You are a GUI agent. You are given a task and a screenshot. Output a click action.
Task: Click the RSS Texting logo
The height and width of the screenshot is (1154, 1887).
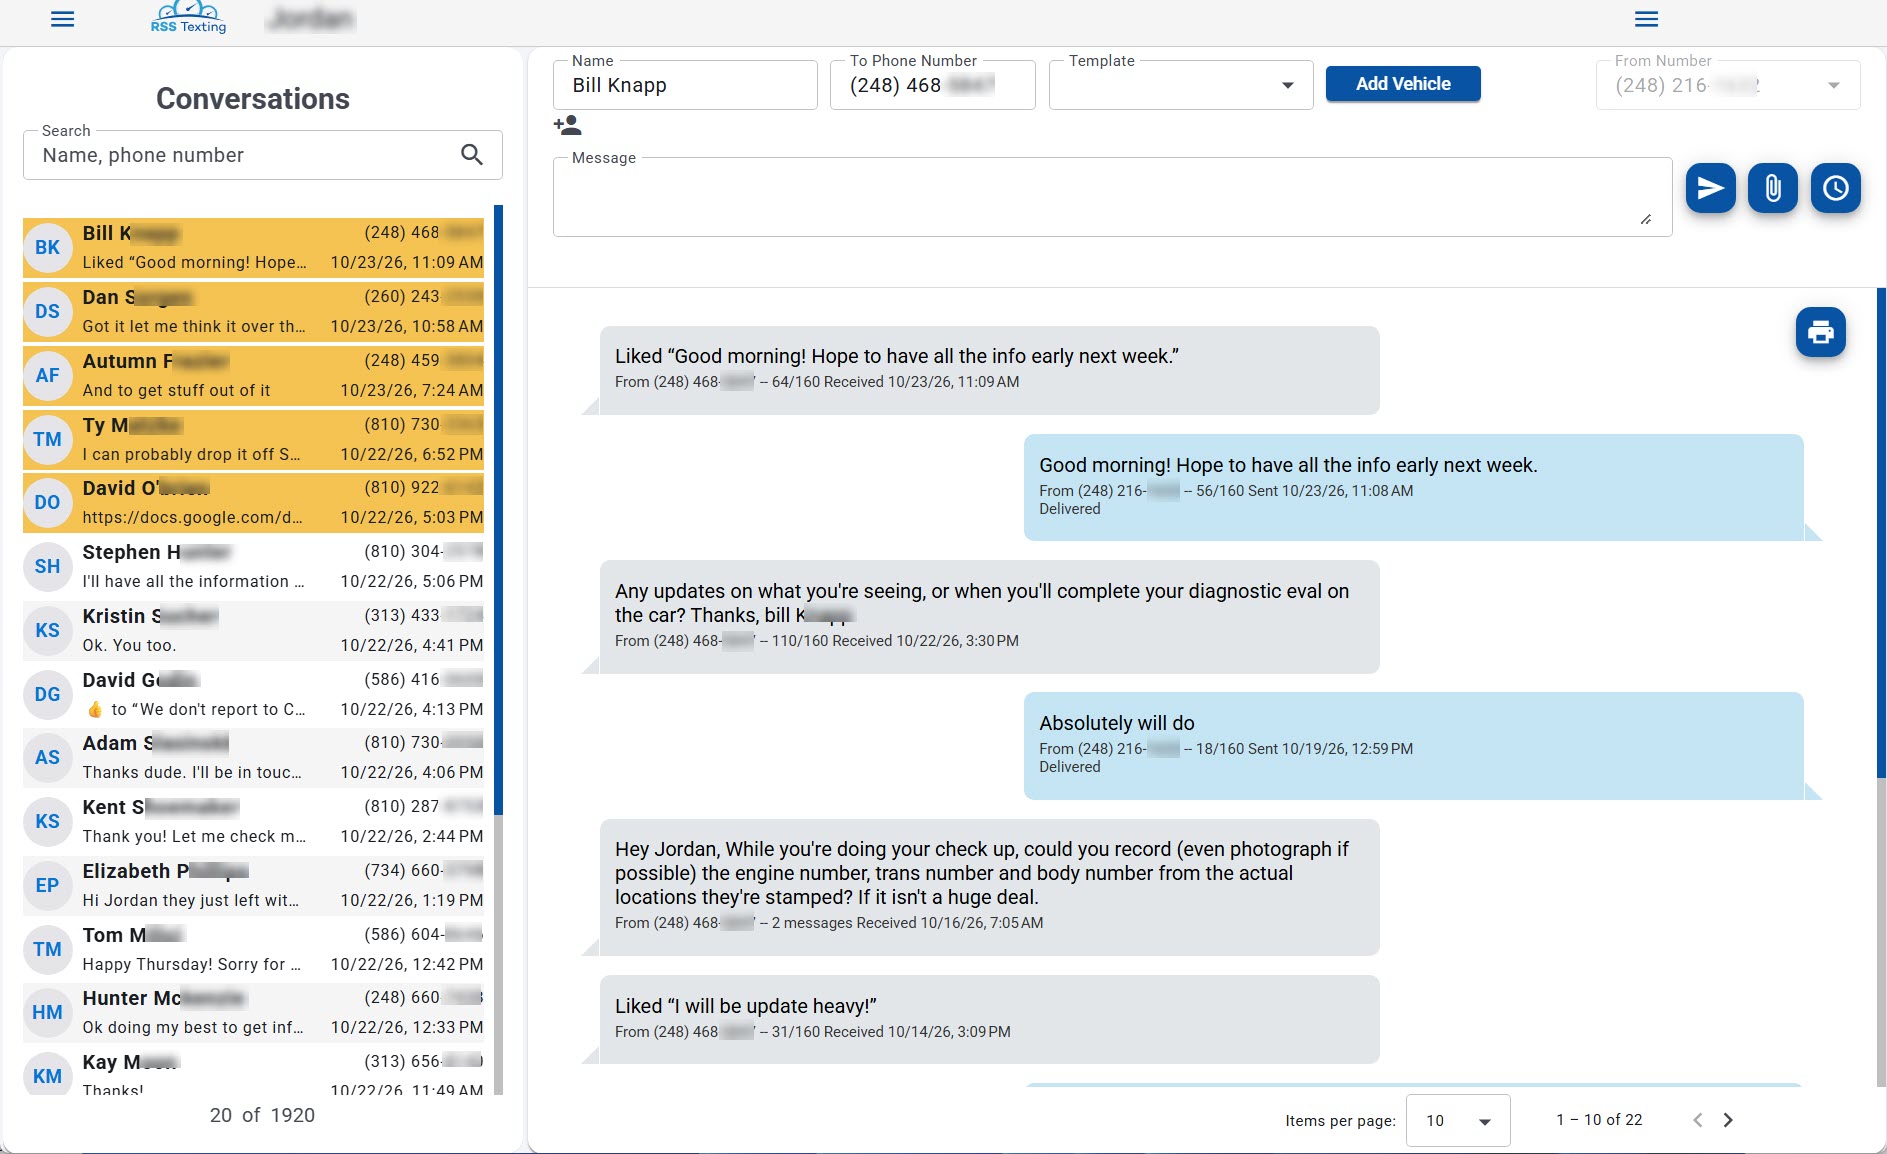188,18
